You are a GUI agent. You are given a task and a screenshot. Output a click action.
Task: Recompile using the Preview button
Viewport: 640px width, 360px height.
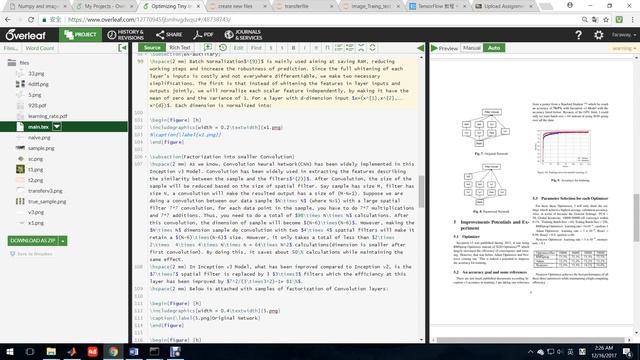click(444, 48)
